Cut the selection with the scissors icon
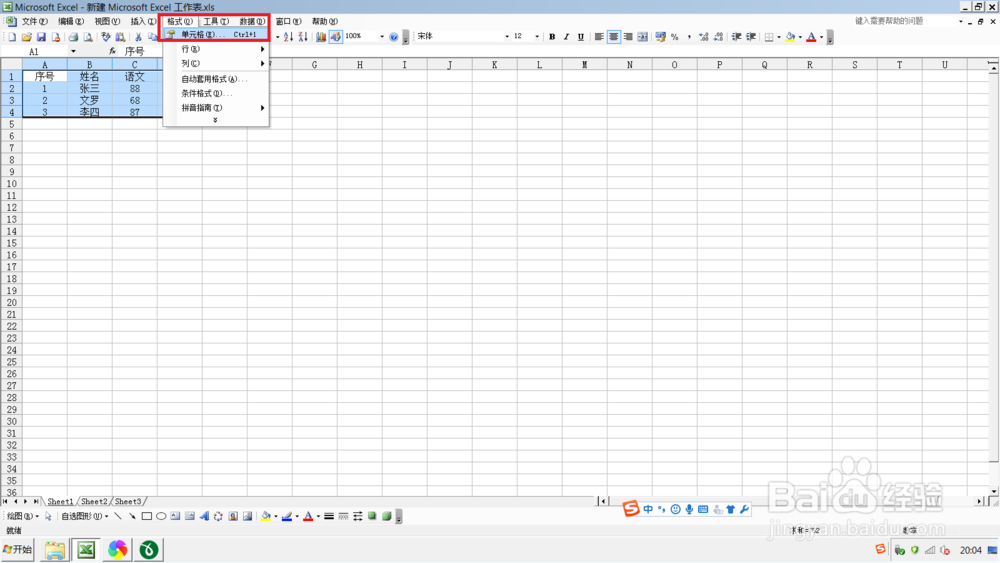 [138, 37]
